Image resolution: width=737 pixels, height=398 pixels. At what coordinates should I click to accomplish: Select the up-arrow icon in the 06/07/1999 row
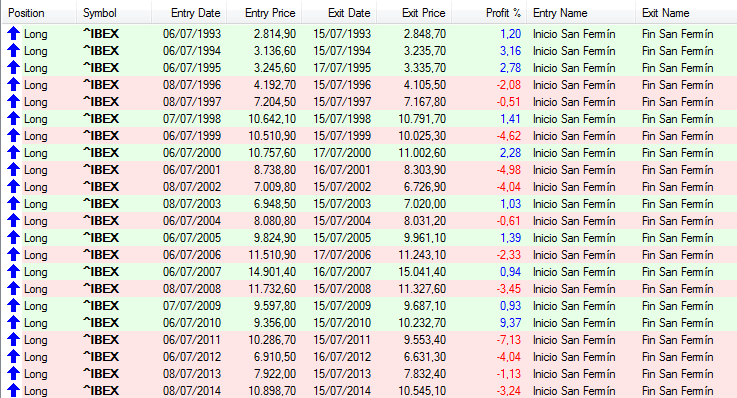pyautogui.click(x=13, y=136)
